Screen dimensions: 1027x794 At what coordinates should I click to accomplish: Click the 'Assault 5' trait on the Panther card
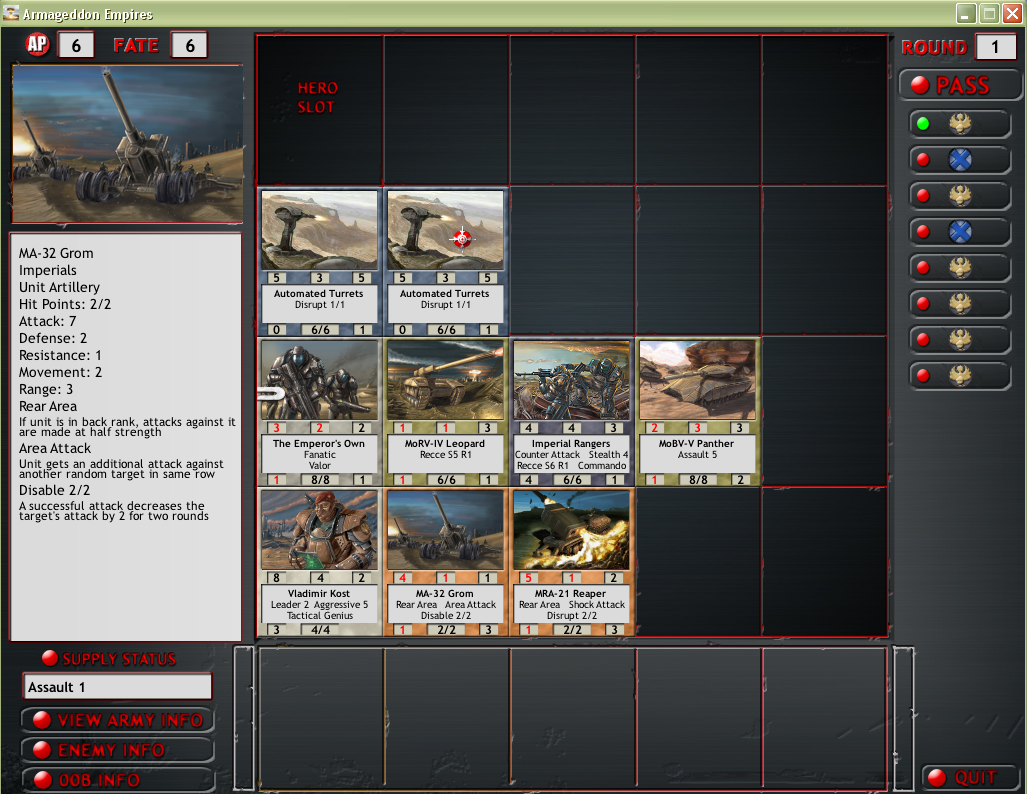(697, 455)
